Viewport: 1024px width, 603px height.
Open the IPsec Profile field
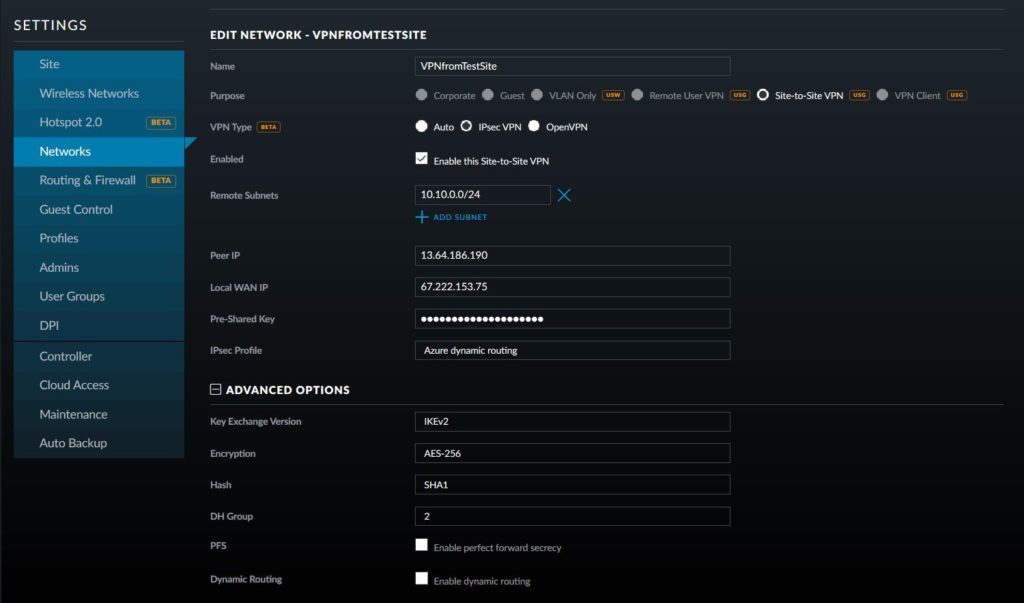pos(572,350)
